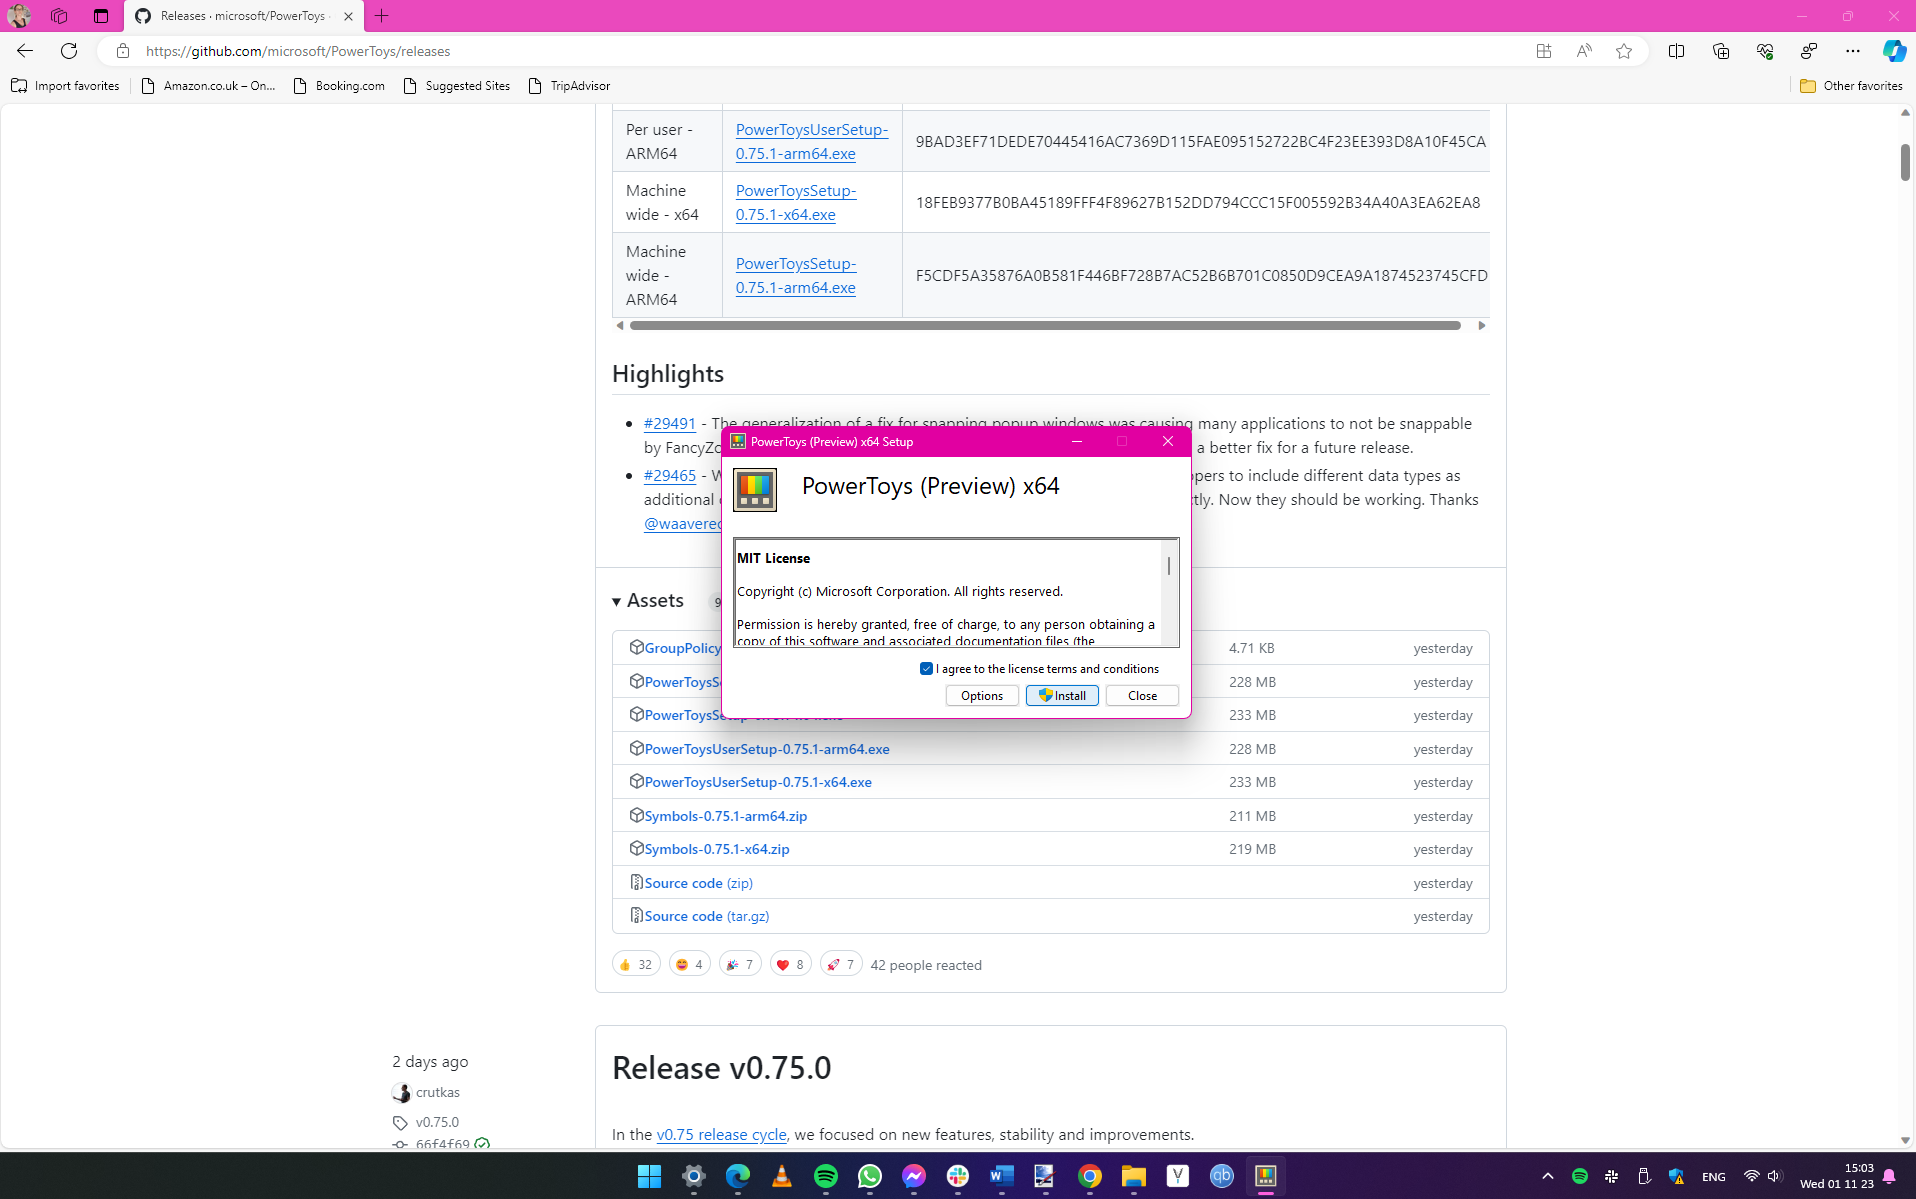Viewport: 1916px width, 1199px height.
Task: Download PowerToysUserSetup-0.75.1-x64.exe asset
Action: click(x=758, y=782)
